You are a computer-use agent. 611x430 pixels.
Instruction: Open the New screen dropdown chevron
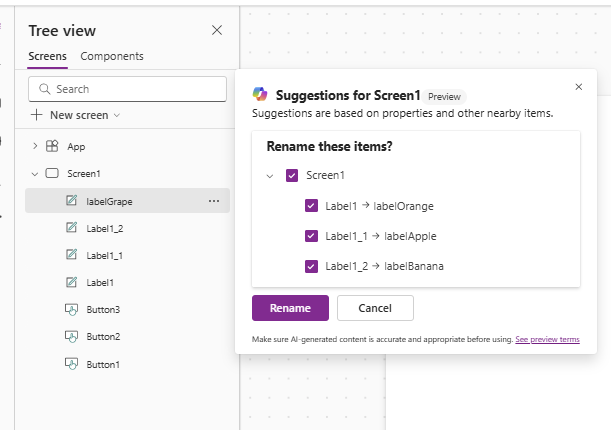pos(117,115)
